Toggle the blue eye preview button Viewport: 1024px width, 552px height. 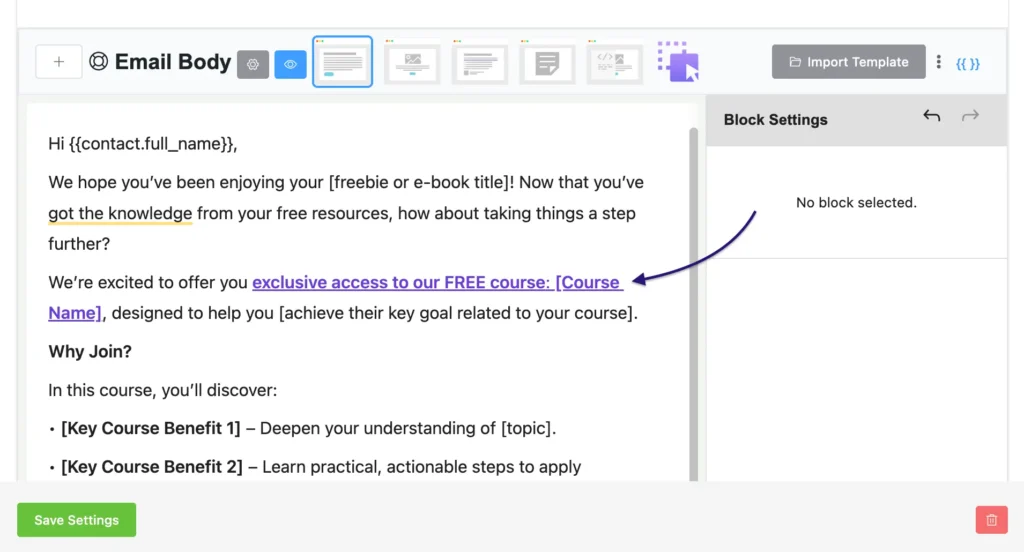[x=291, y=64]
